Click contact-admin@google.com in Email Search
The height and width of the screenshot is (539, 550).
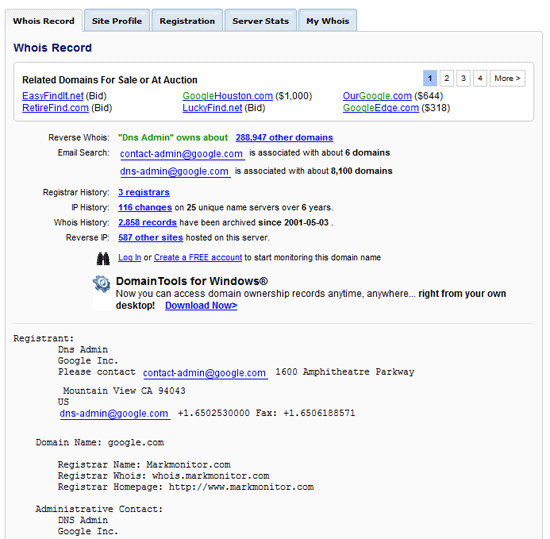click(181, 154)
